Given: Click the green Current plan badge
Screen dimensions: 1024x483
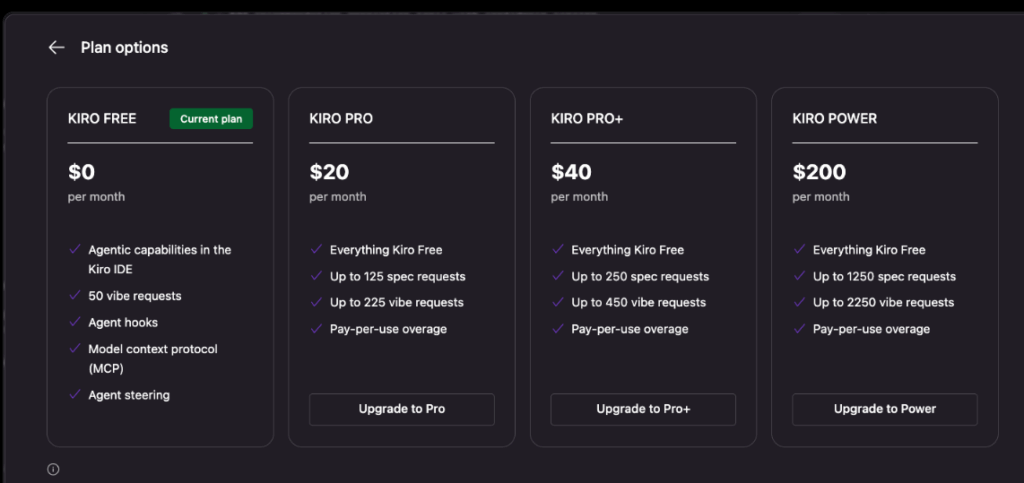Looking at the screenshot, I should (211, 119).
